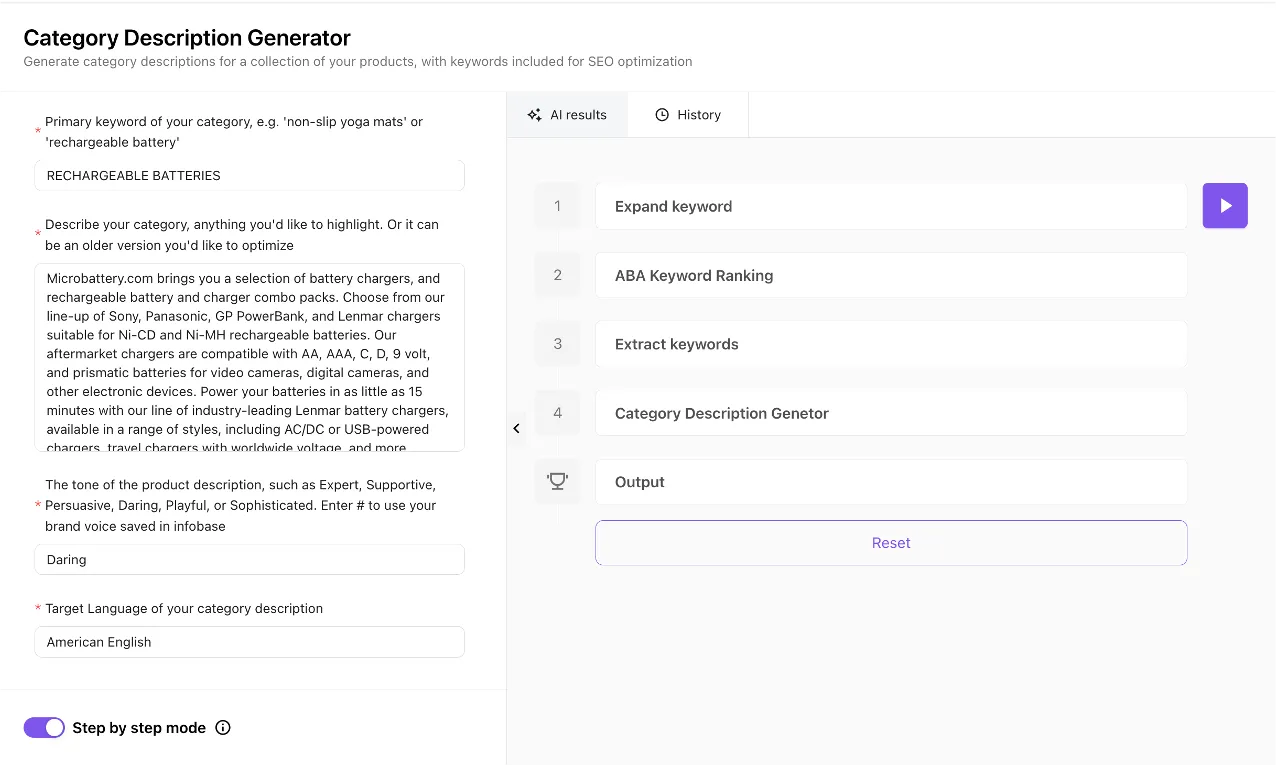Focus the Target Language field
The height and width of the screenshot is (766, 1277).
[x=249, y=642]
